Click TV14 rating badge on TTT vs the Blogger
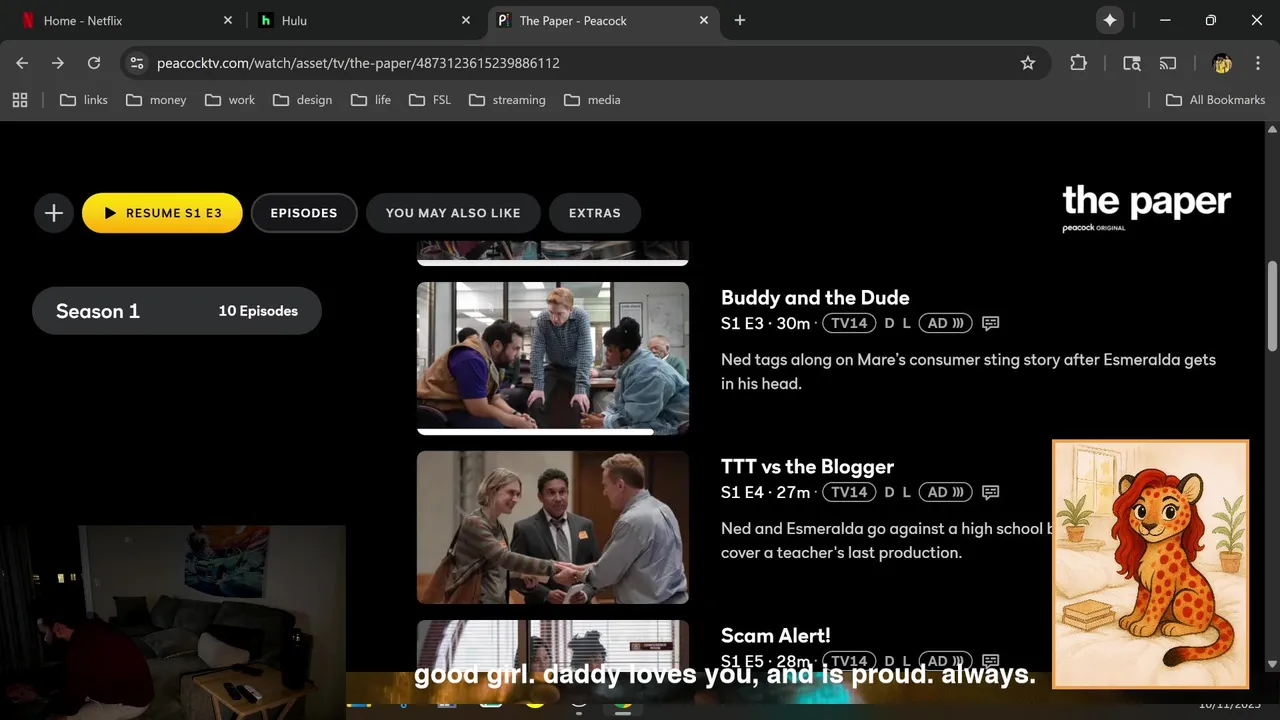Viewport: 1280px width, 720px height. tap(849, 492)
